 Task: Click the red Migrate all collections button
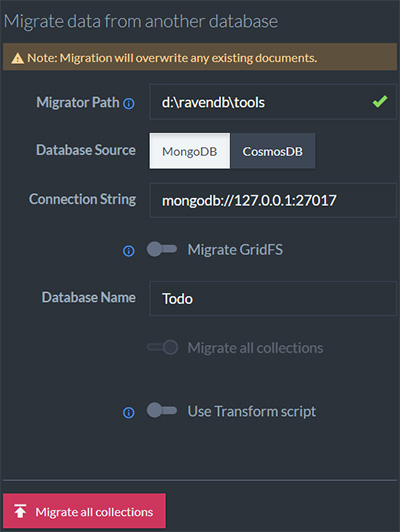coord(84,511)
